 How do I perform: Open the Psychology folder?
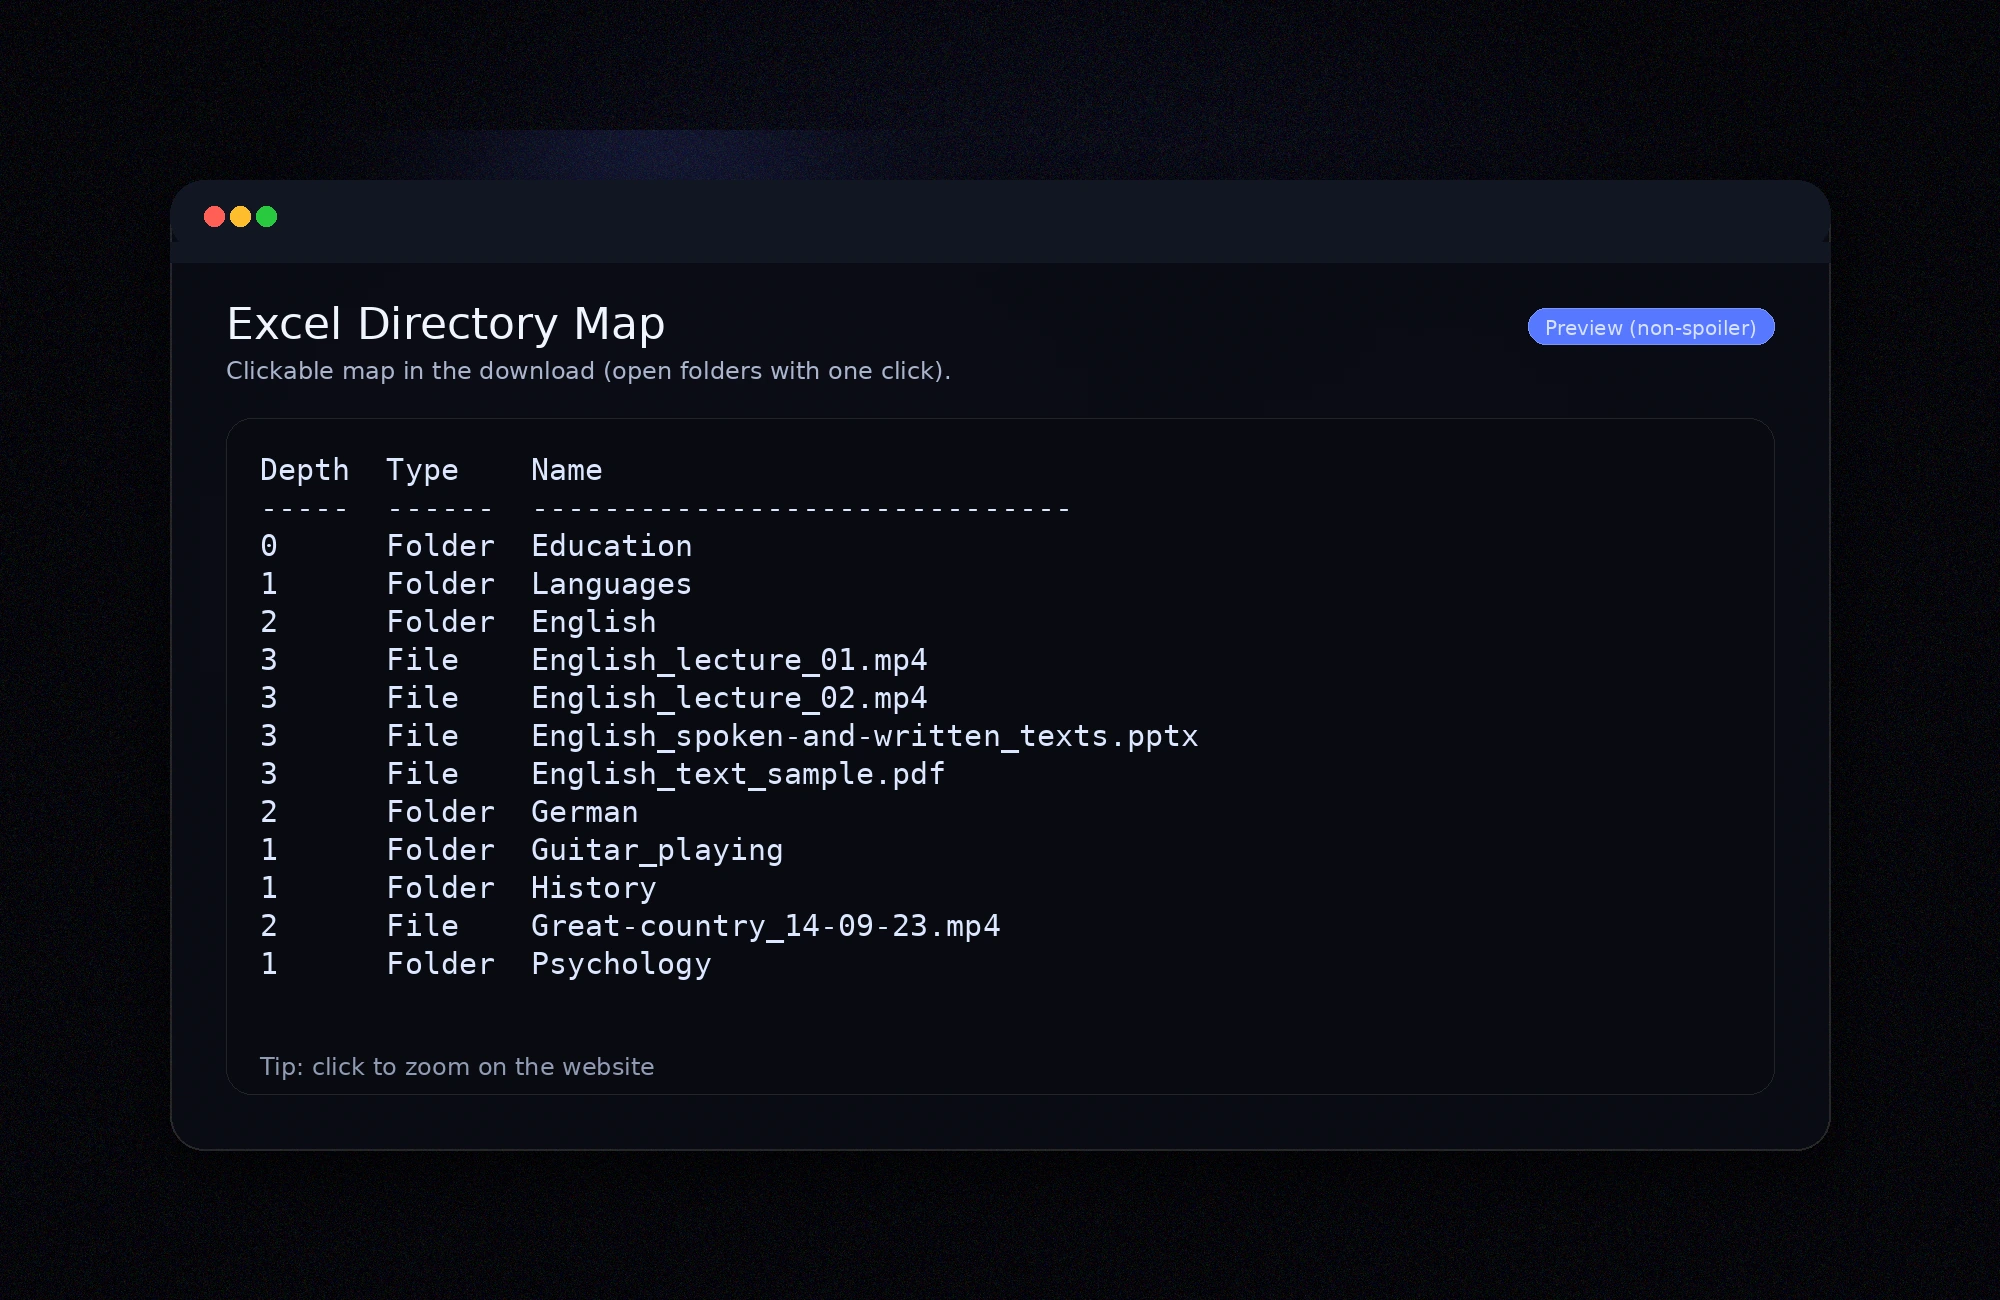[x=620, y=964]
